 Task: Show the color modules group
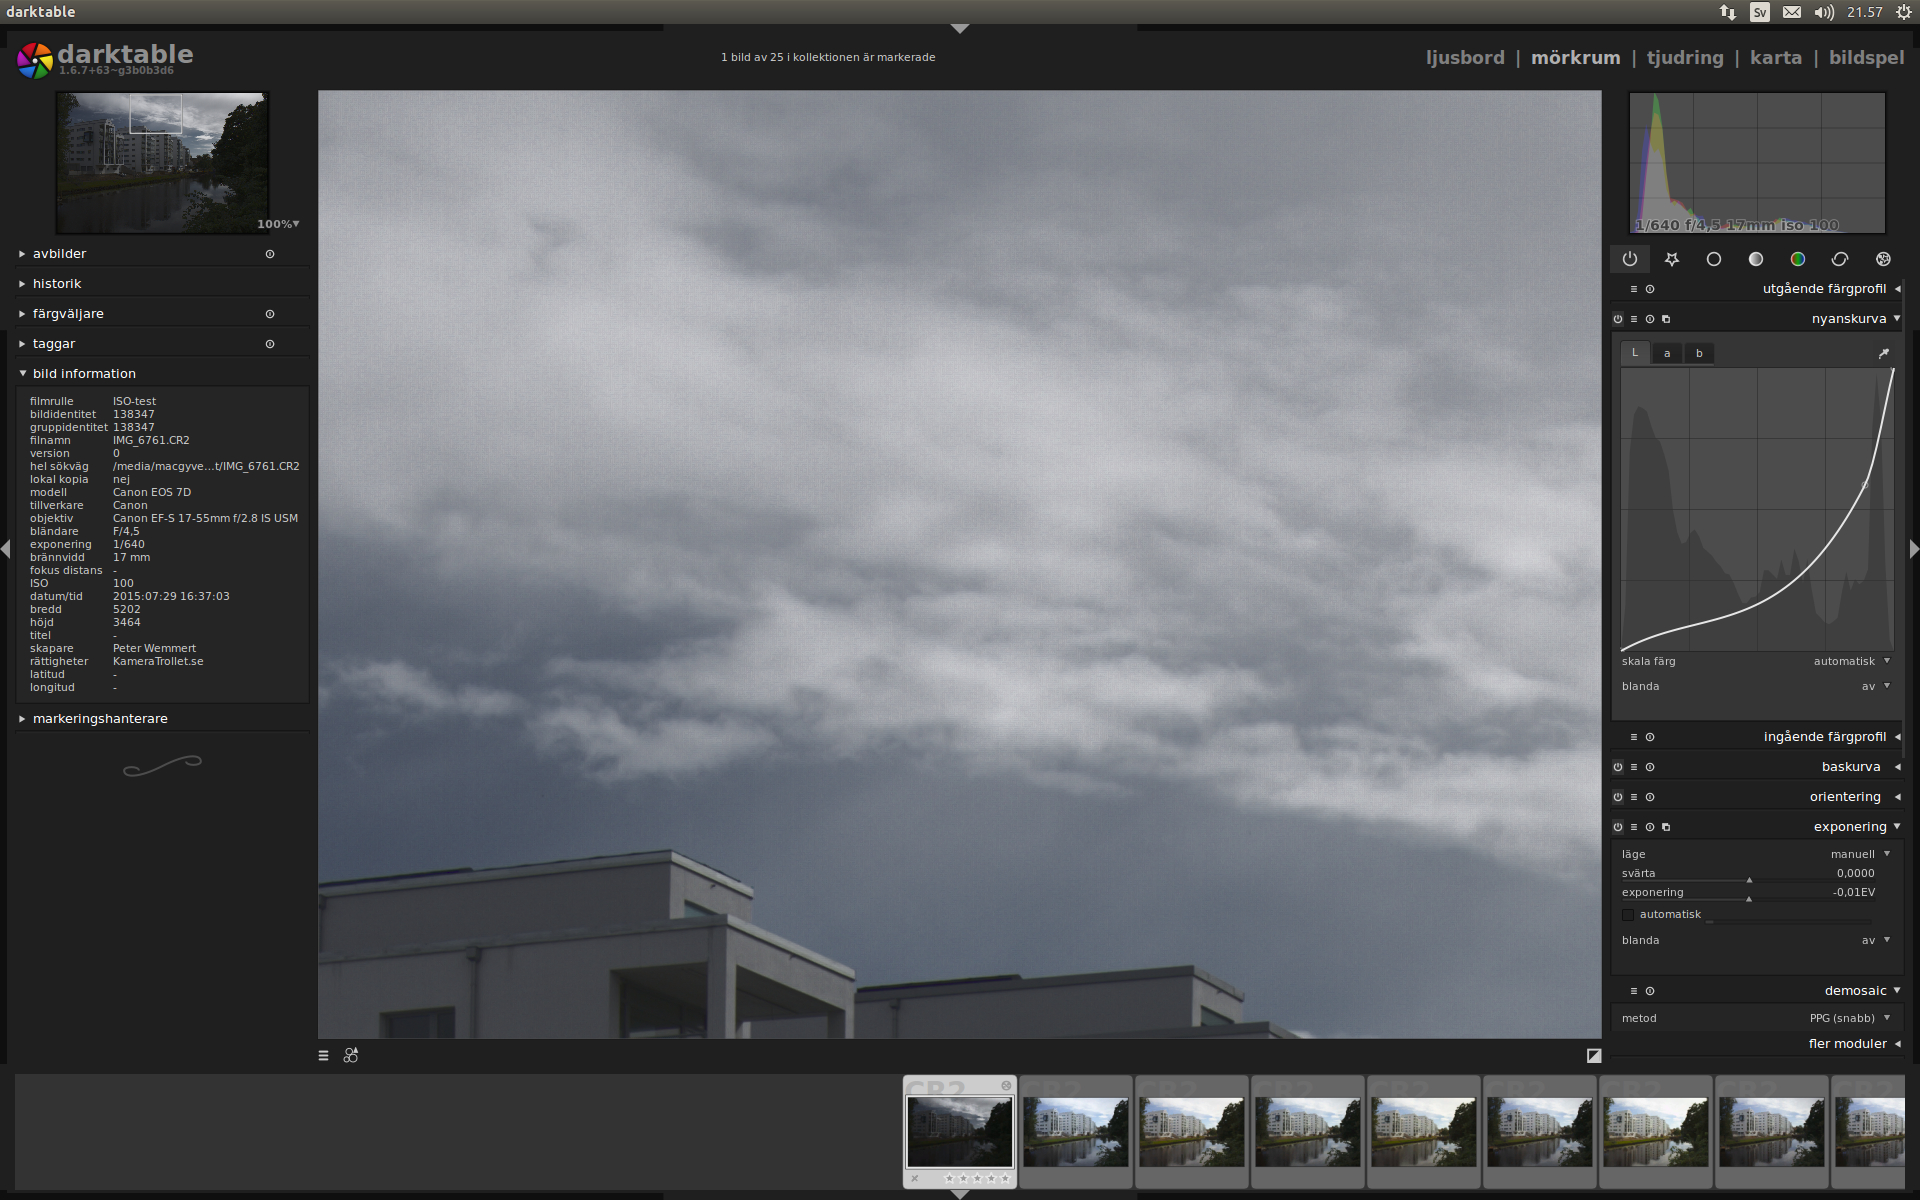pos(1797,259)
